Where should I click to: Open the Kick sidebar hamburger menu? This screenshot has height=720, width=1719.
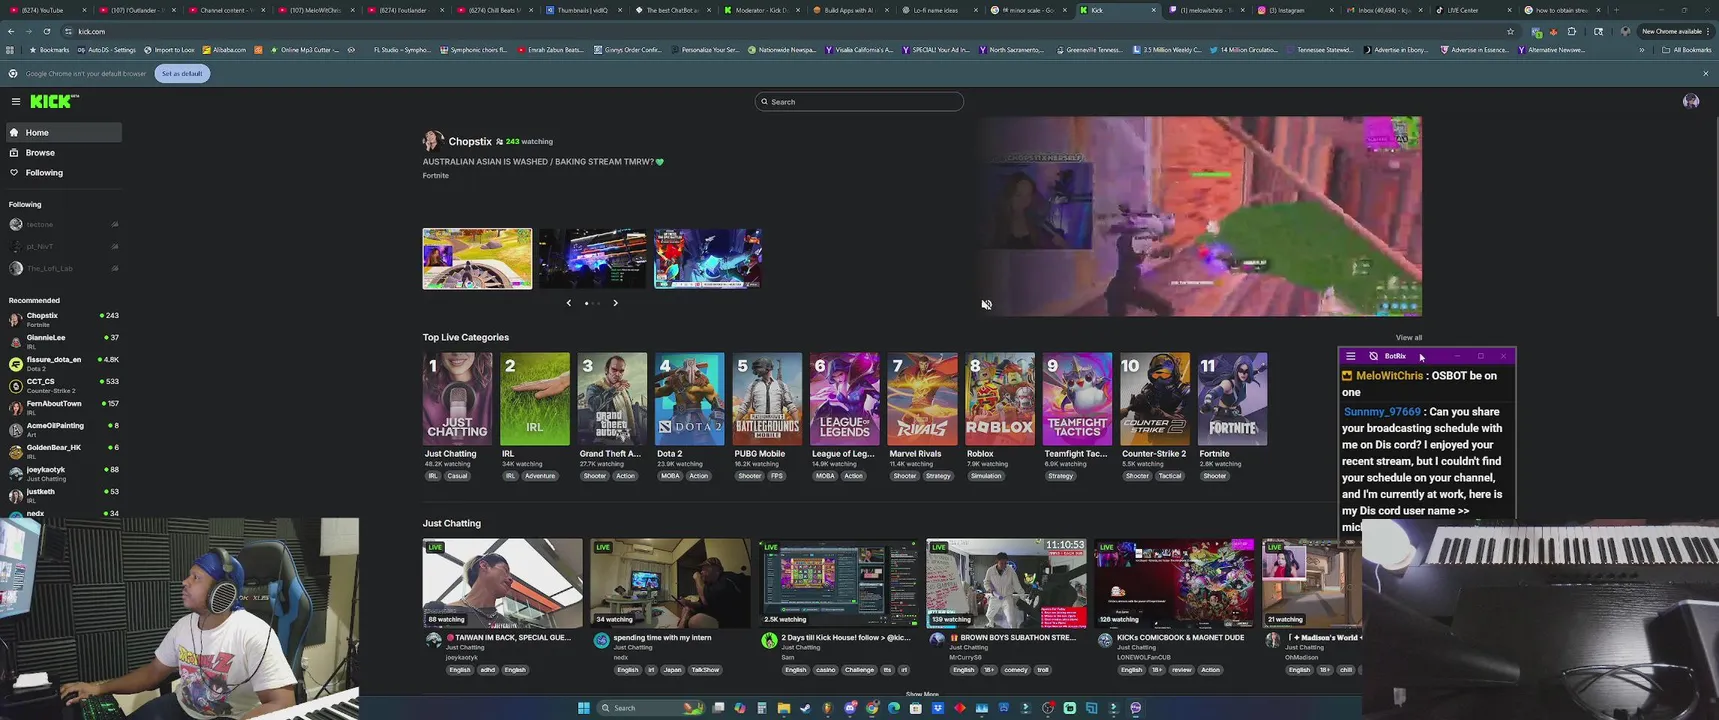tap(16, 101)
